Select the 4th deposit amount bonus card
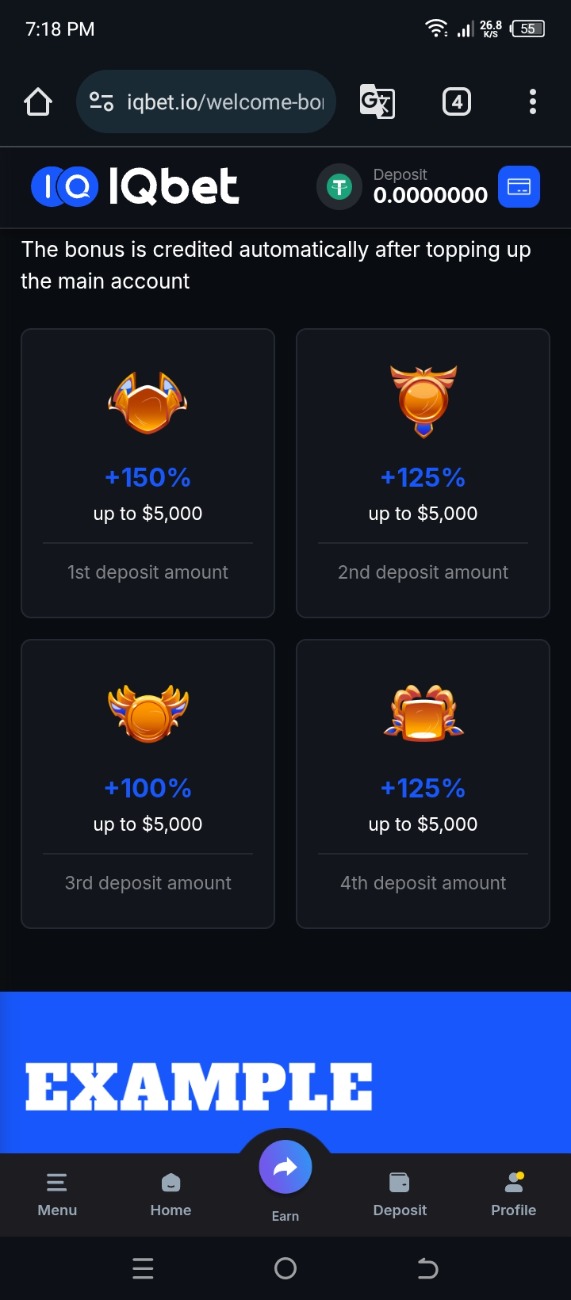Image resolution: width=571 pixels, height=1300 pixels. pos(423,784)
